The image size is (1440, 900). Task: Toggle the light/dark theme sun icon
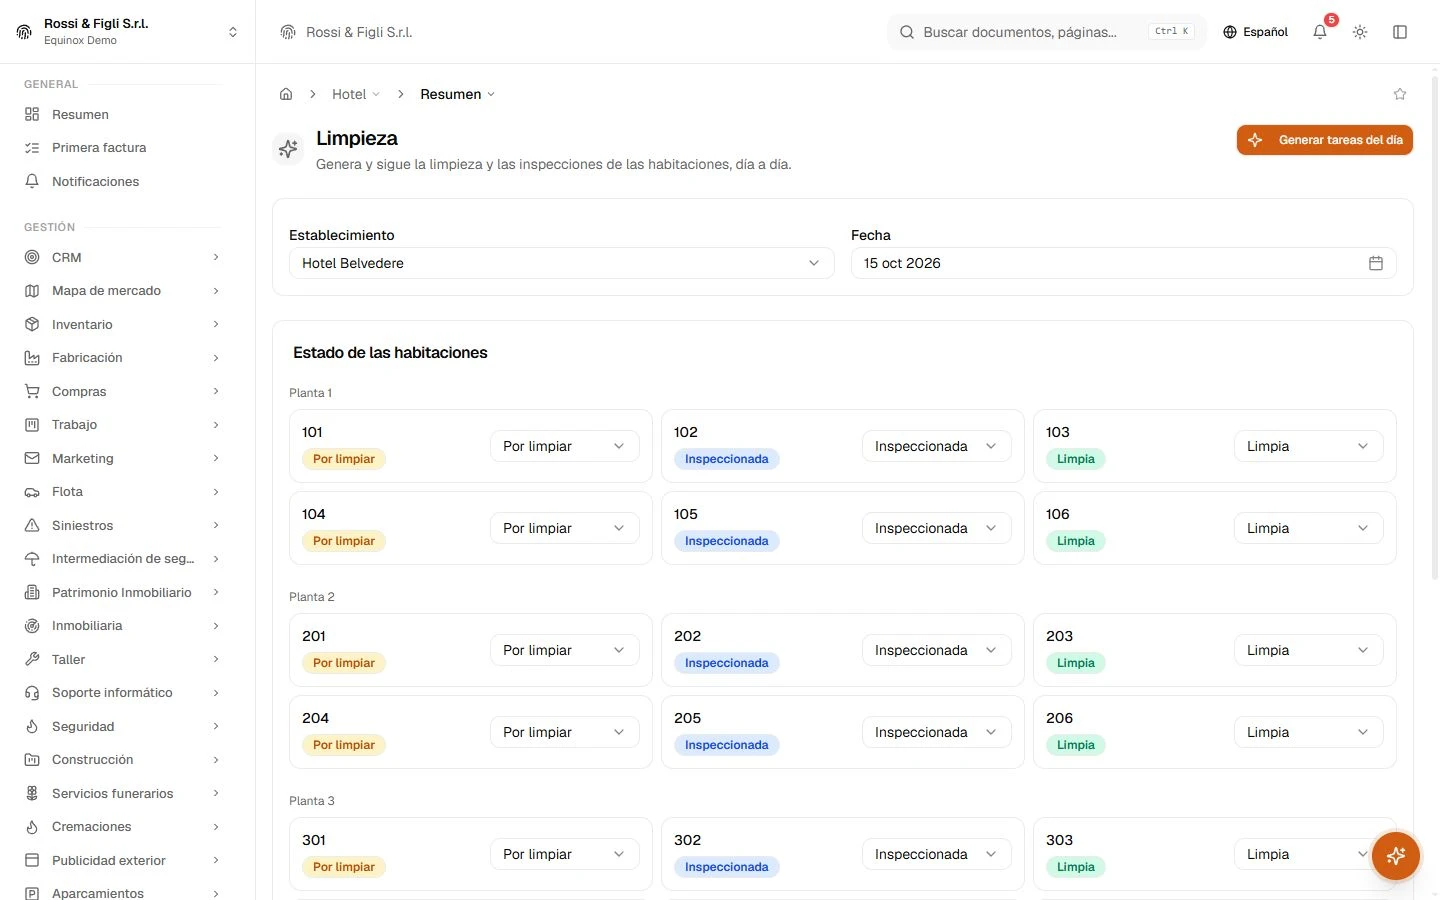click(x=1360, y=32)
